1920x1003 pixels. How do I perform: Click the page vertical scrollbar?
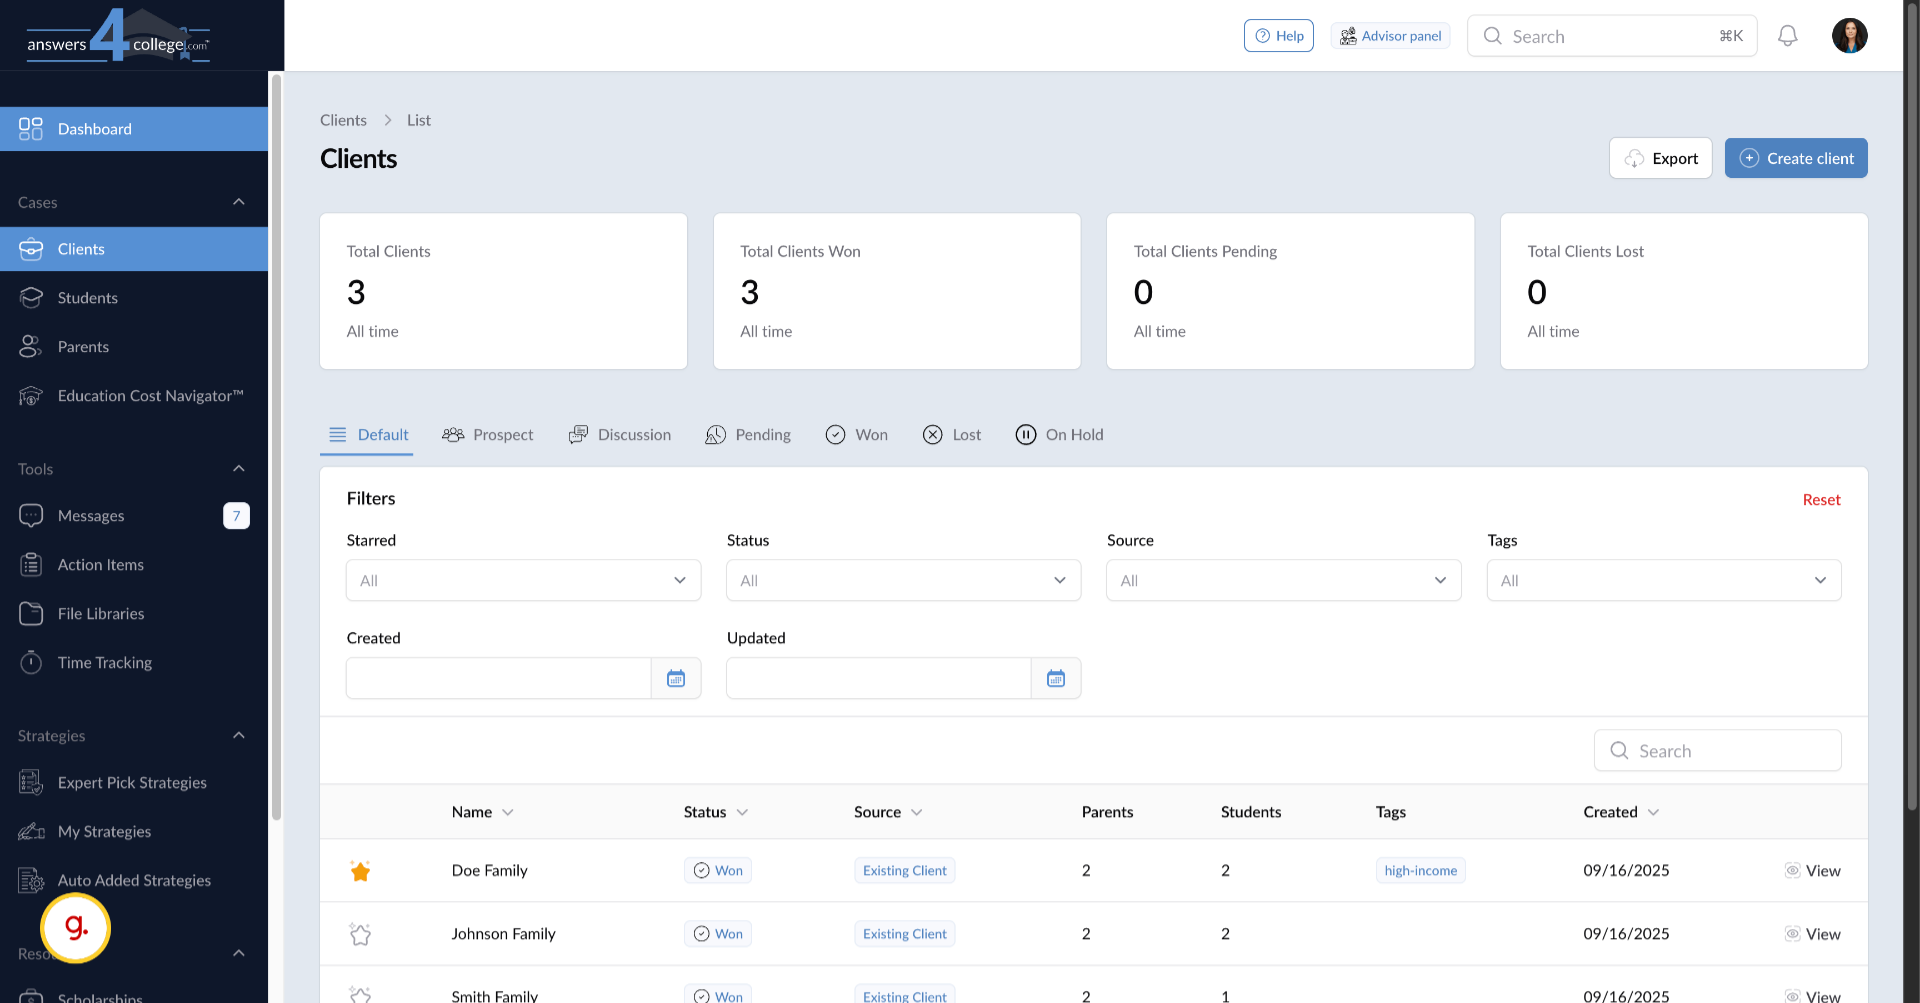[1911, 400]
